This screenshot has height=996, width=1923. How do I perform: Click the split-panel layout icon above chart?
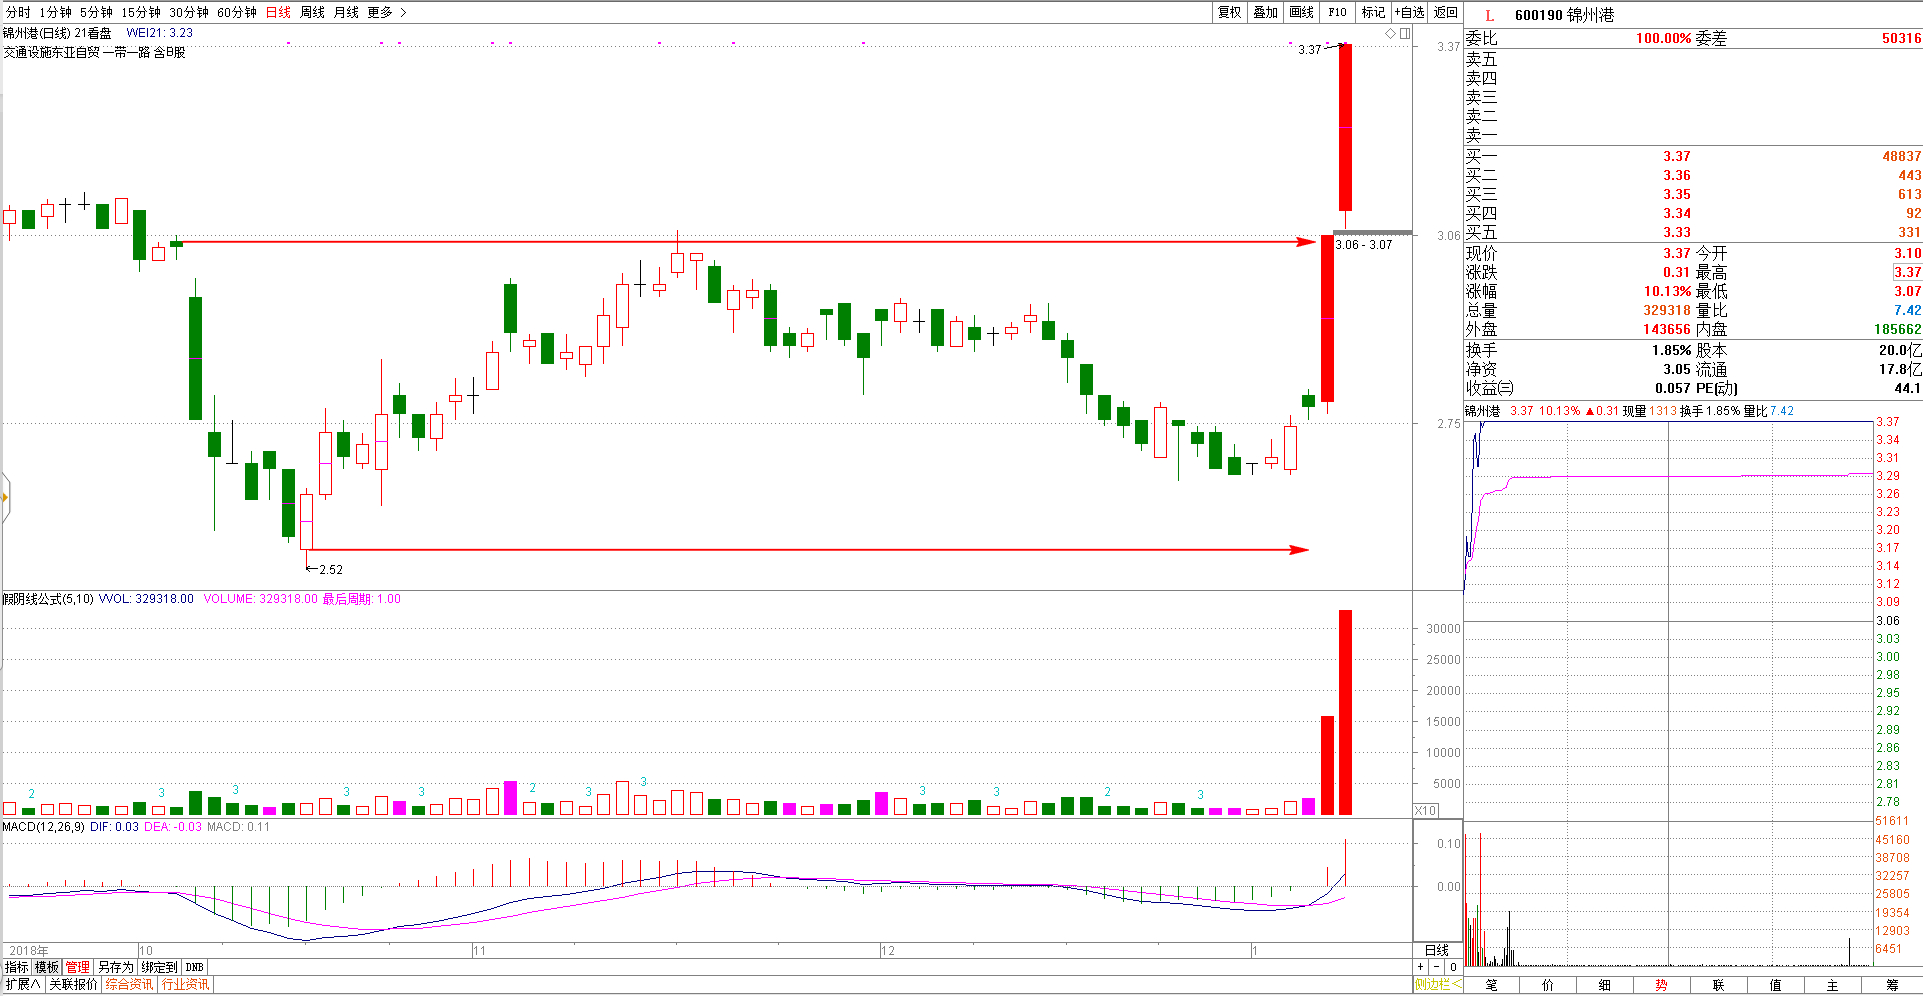click(x=1405, y=34)
